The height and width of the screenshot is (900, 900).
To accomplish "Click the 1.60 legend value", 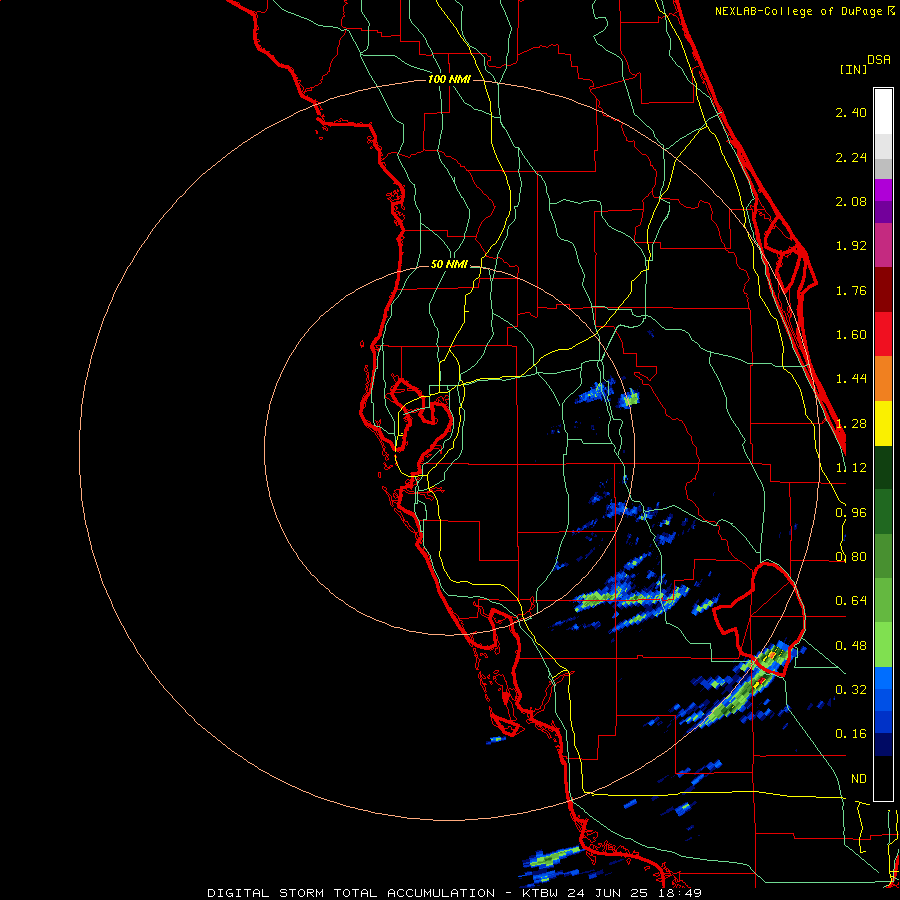I will [x=851, y=335].
